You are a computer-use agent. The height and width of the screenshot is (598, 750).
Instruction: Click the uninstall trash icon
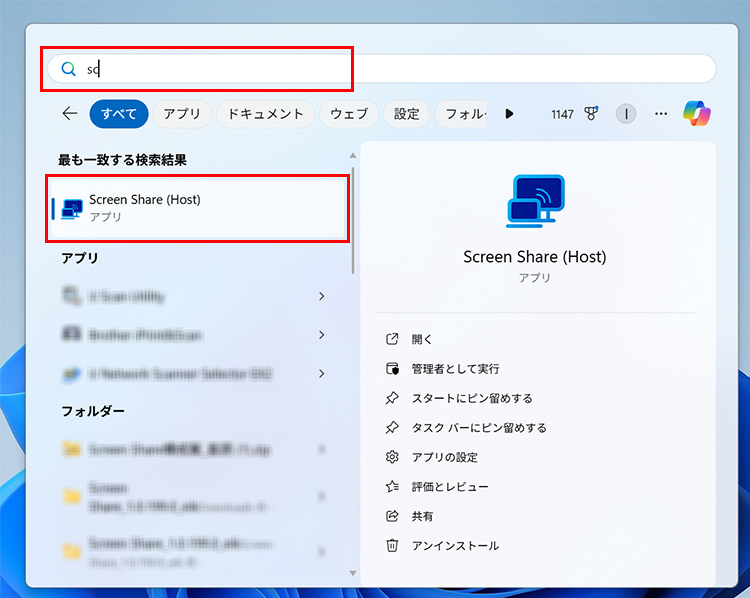click(x=392, y=546)
